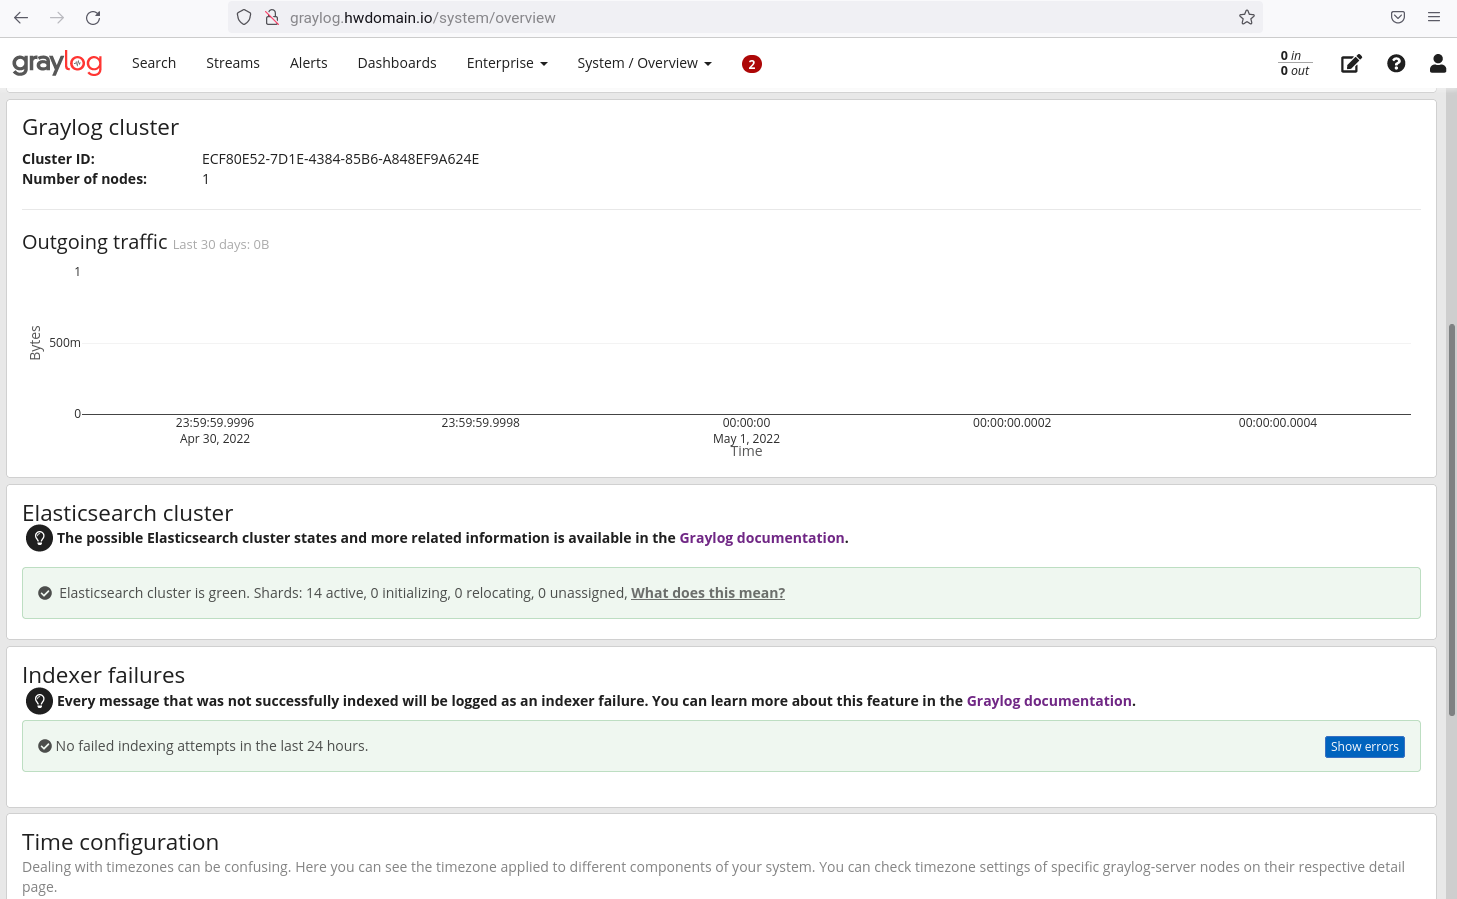Open the Pocket save icon

pyautogui.click(x=1398, y=17)
